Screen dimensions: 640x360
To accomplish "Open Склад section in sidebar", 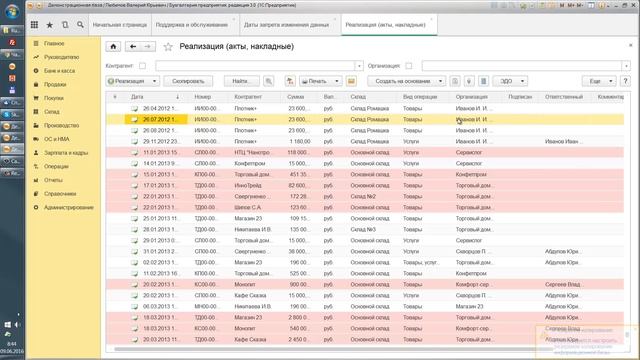I will (x=51, y=112).
